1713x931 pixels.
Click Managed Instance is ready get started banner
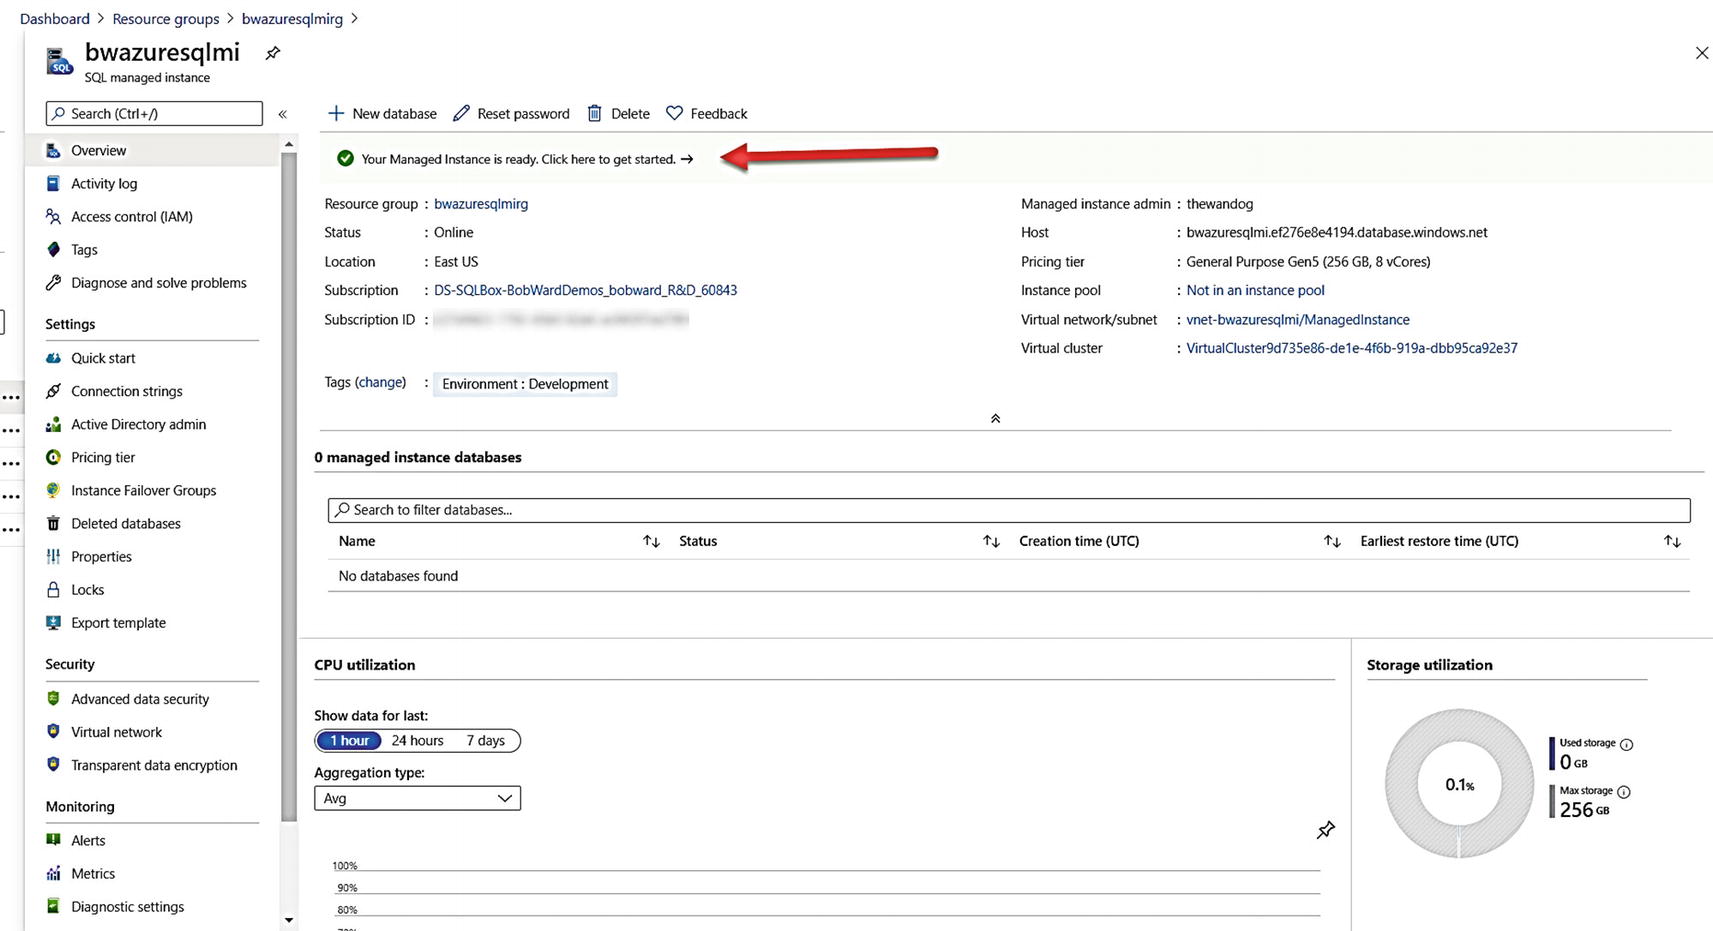coord(527,159)
